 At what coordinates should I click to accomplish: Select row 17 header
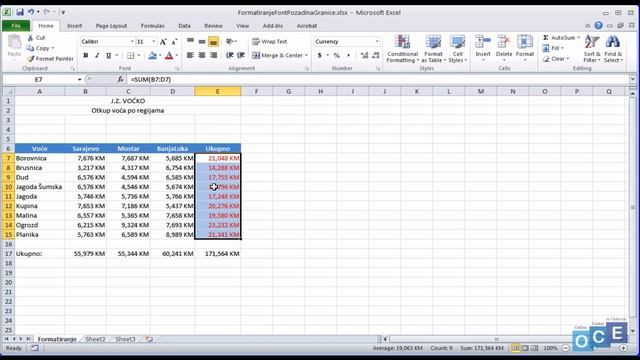click(8, 253)
